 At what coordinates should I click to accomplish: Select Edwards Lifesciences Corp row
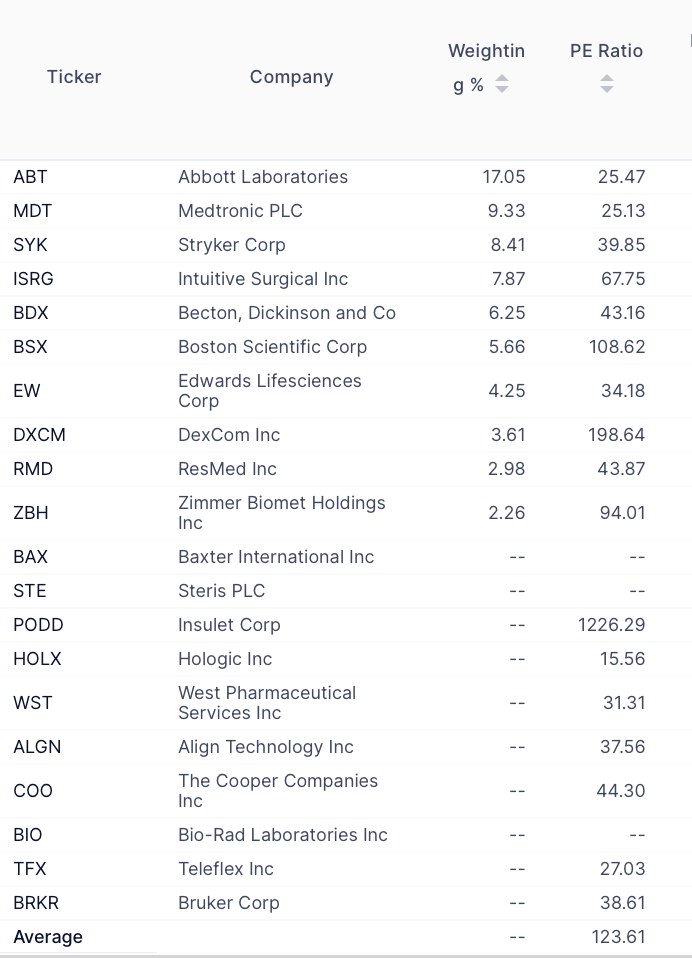pos(346,391)
